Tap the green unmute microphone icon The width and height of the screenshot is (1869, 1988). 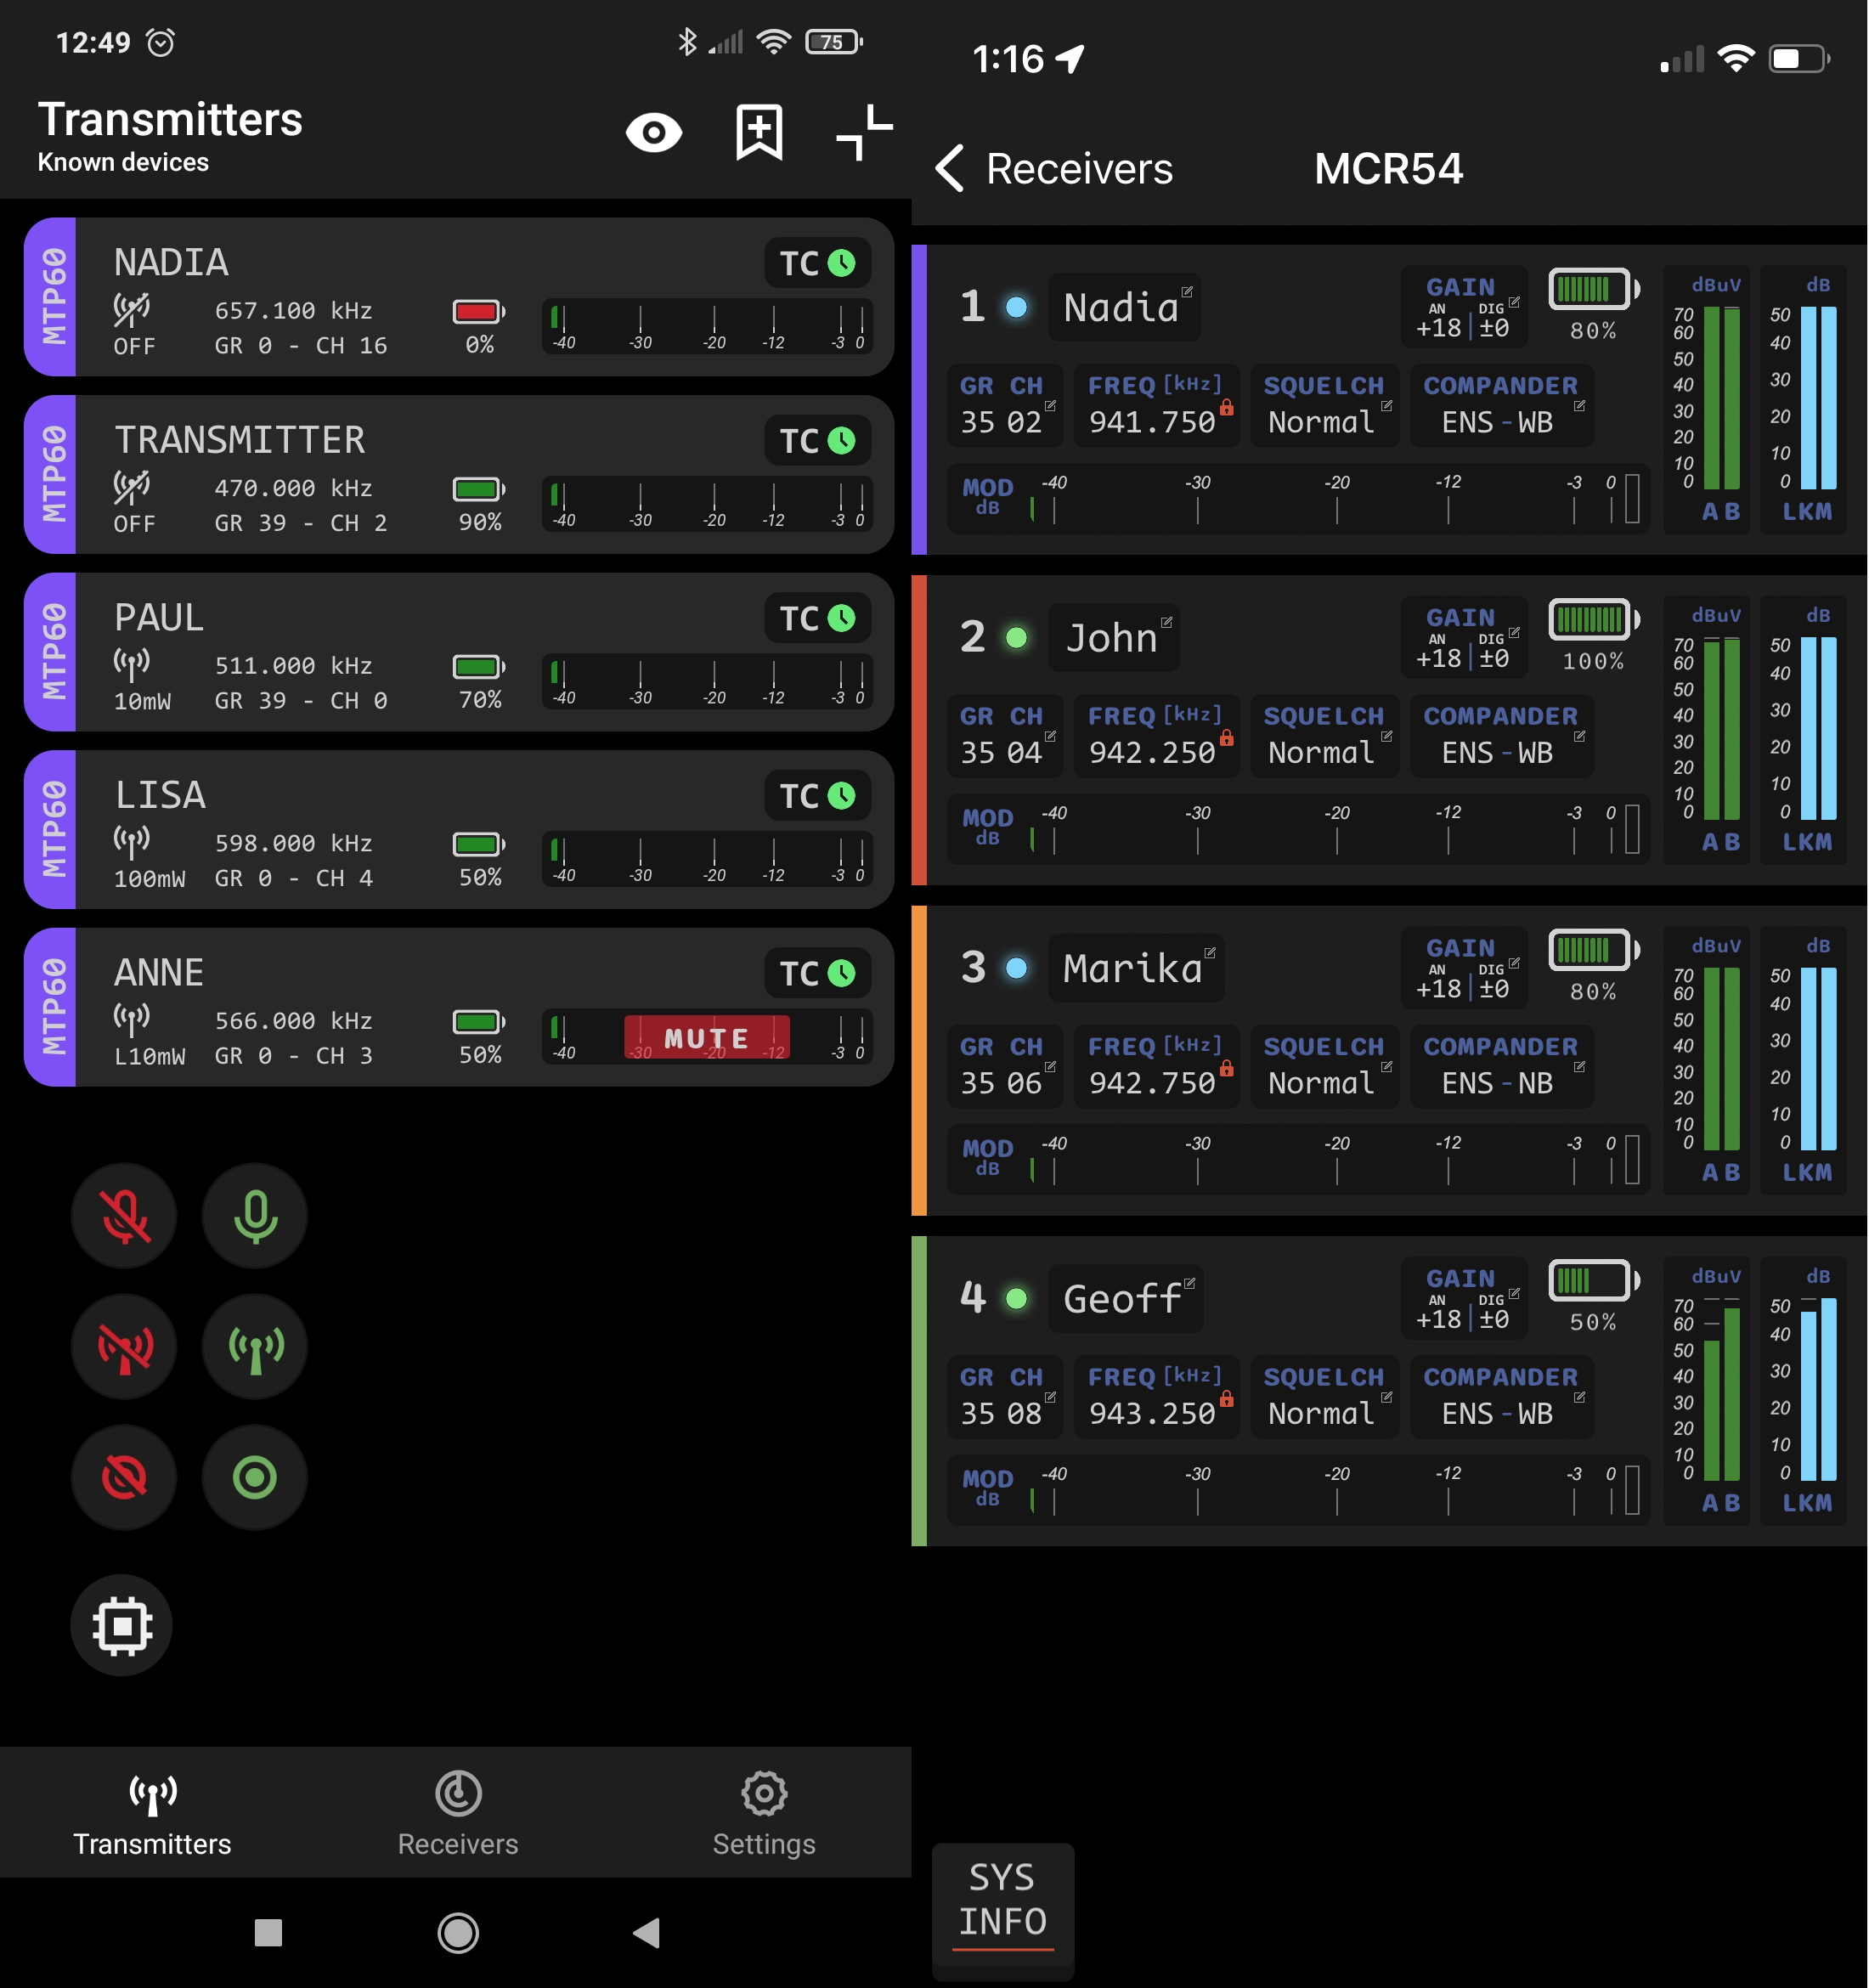pyautogui.click(x=255, y=1216)
